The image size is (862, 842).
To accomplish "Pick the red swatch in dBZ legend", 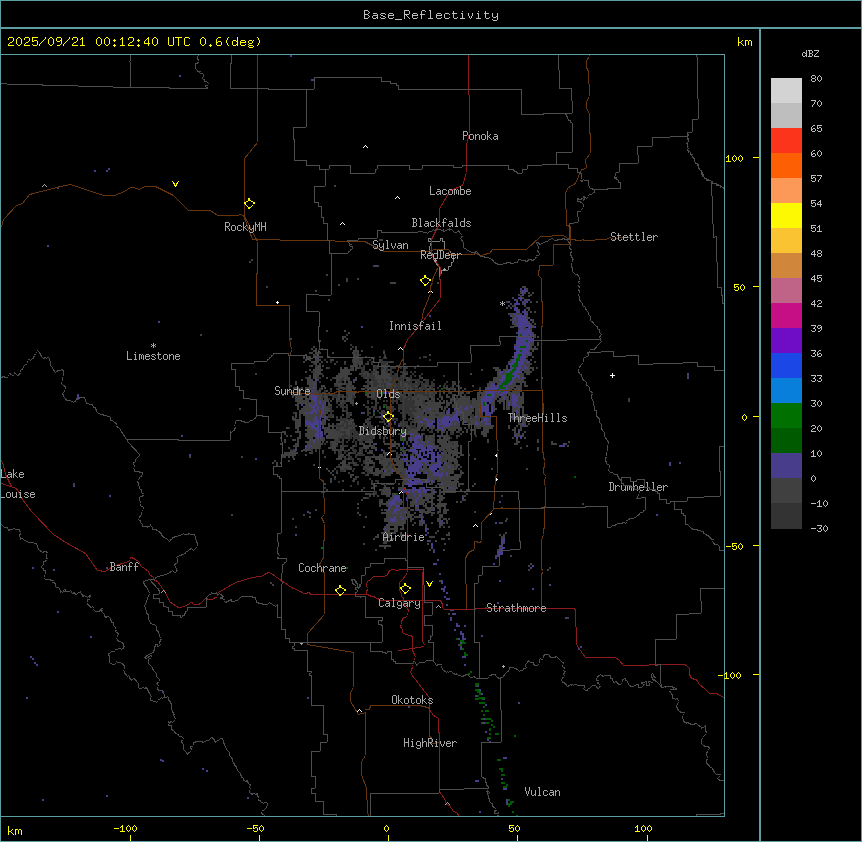I will pos(786,140).
